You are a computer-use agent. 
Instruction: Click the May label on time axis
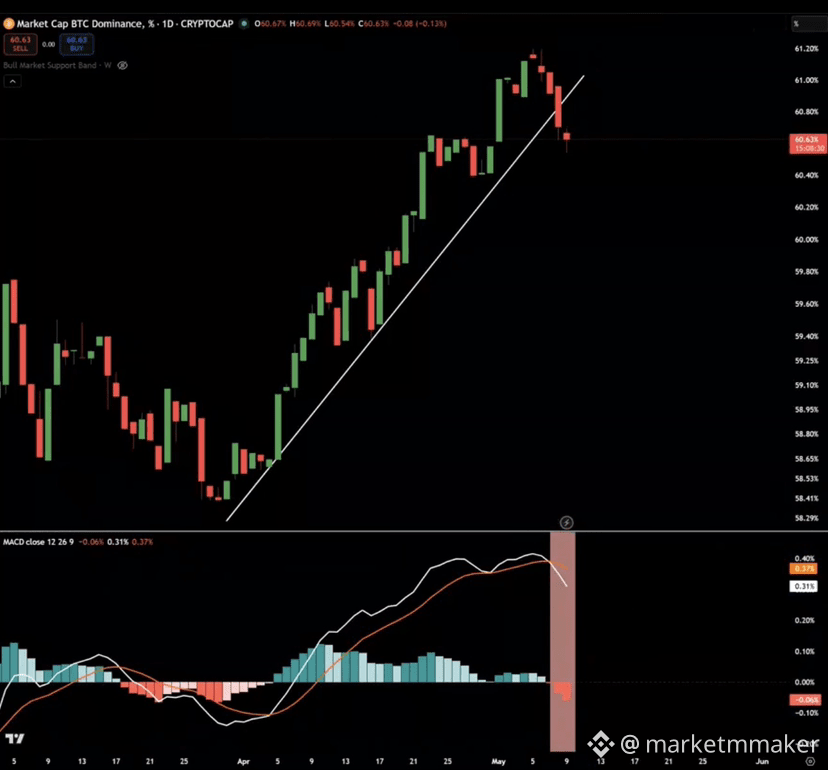pyautogui.click(x=498, y=761)
